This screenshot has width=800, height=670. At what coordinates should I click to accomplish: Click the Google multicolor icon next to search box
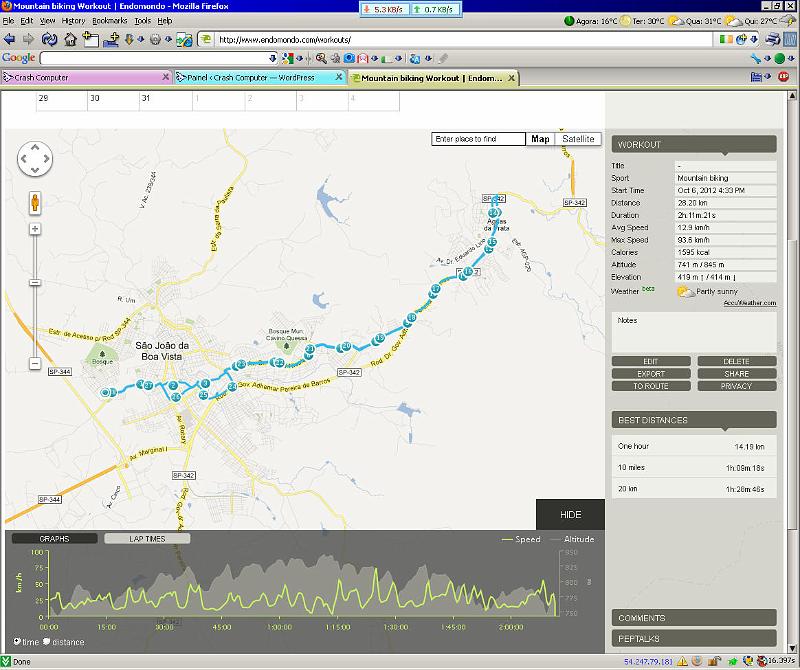[288, 59]
